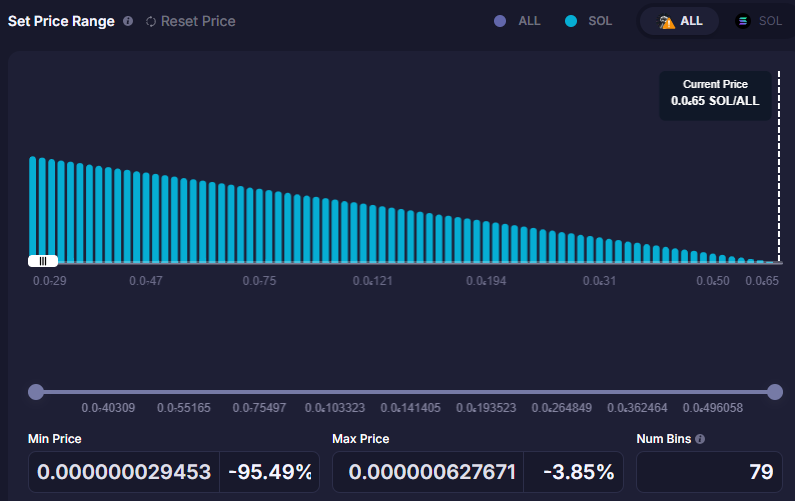Click the SOL legend text
Viewport: 795px width, 501px height.
pos(600,21)
